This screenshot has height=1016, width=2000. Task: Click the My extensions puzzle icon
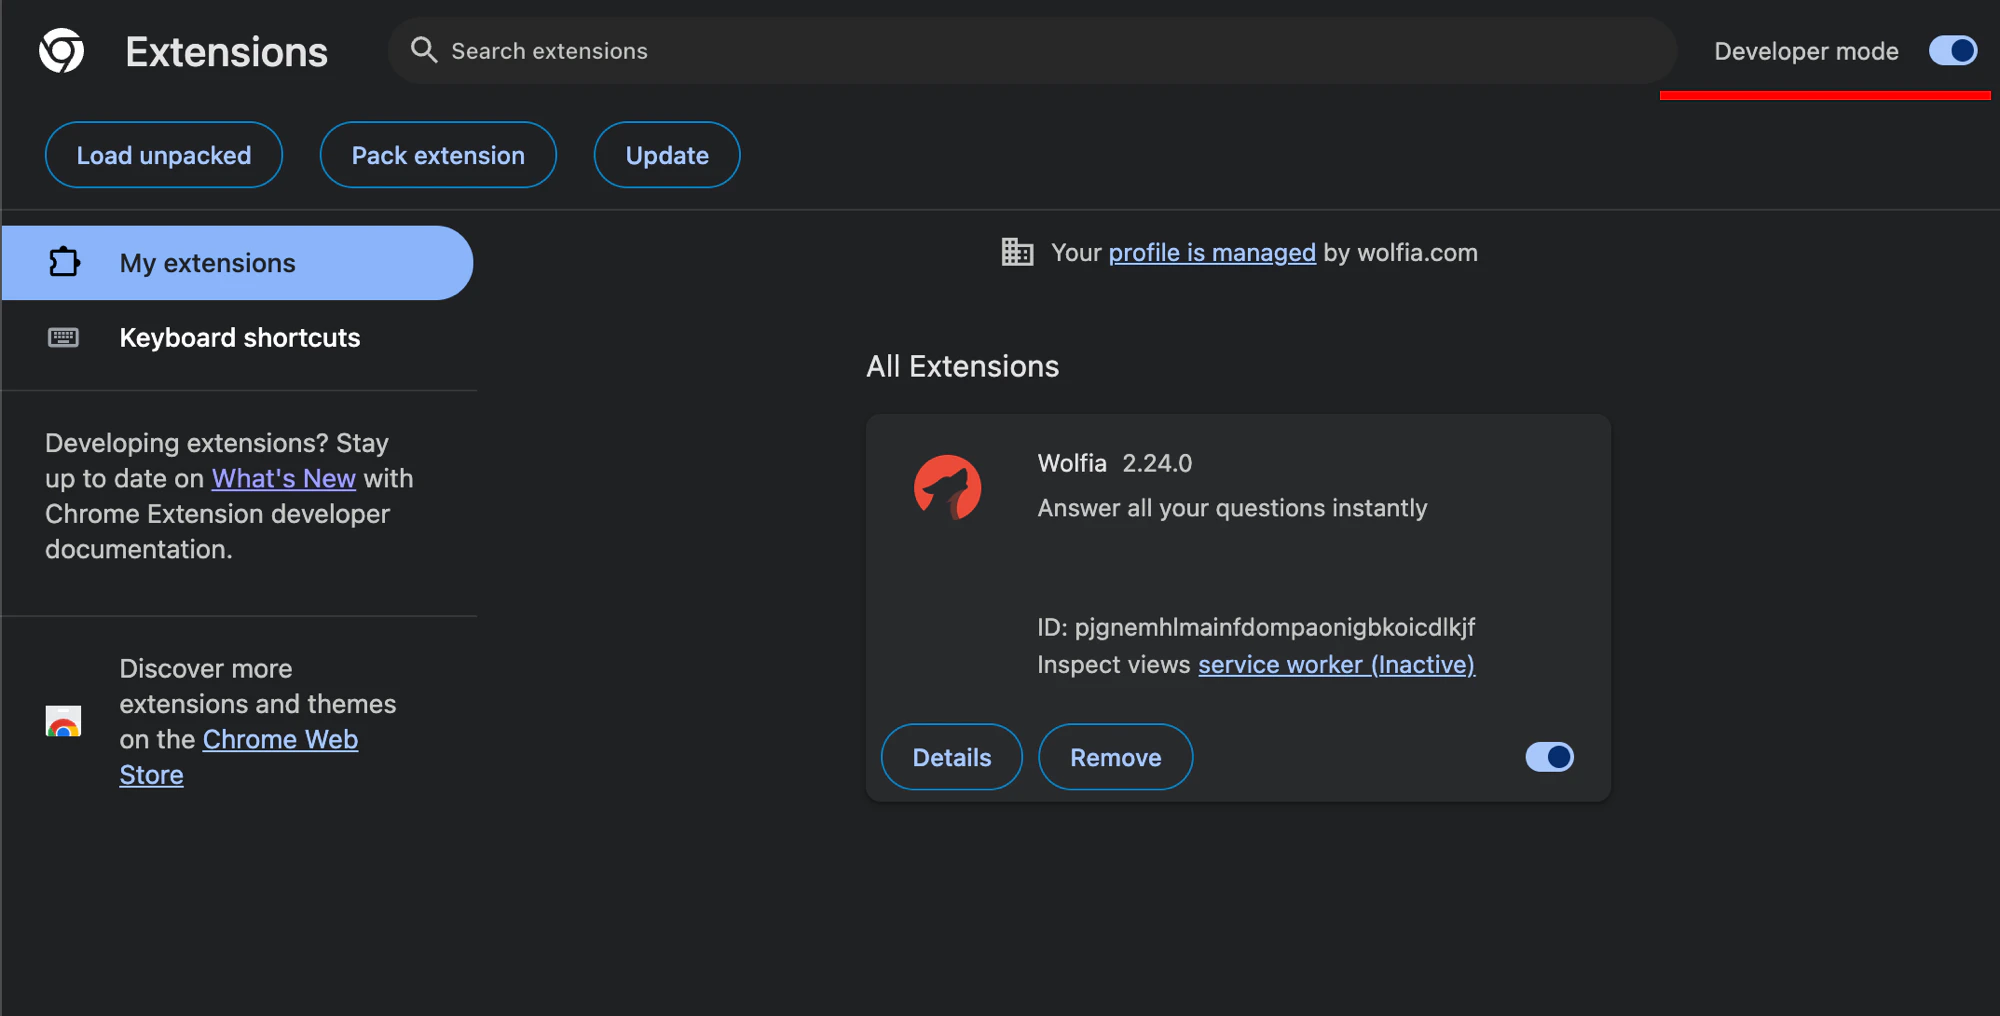coord(64,262)
